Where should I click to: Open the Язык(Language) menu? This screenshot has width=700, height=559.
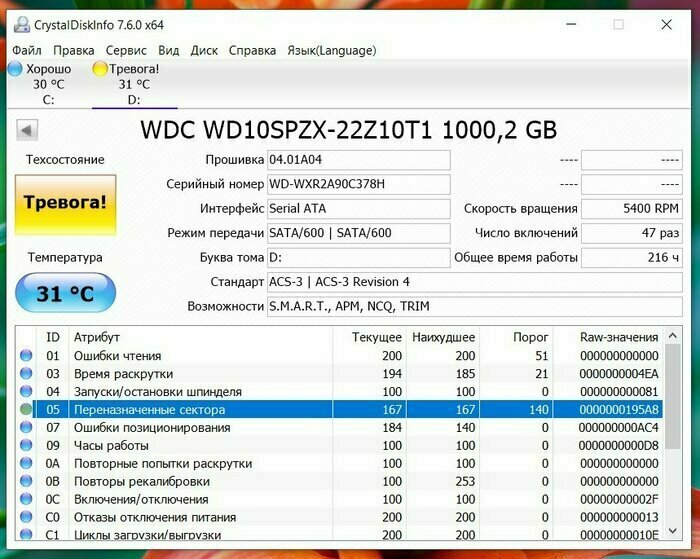[x=332, y=50]
